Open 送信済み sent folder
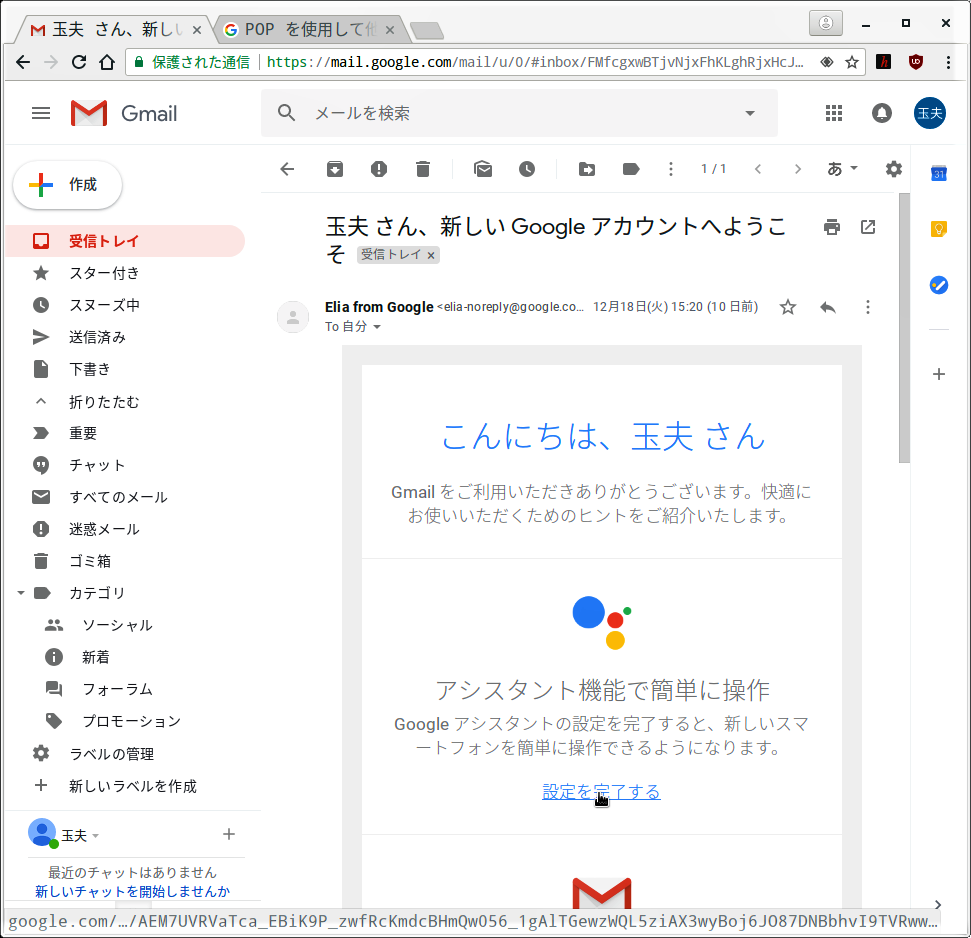 pyautogui.click(x=97, y=337)
